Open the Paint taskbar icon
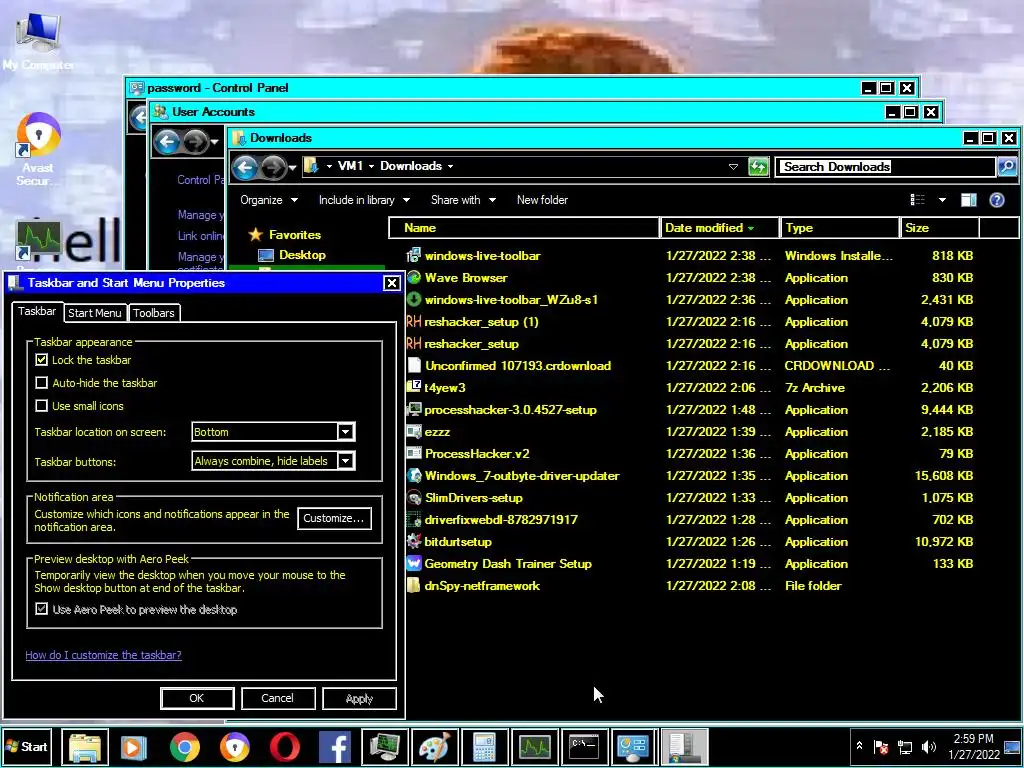 coord(434,746)
